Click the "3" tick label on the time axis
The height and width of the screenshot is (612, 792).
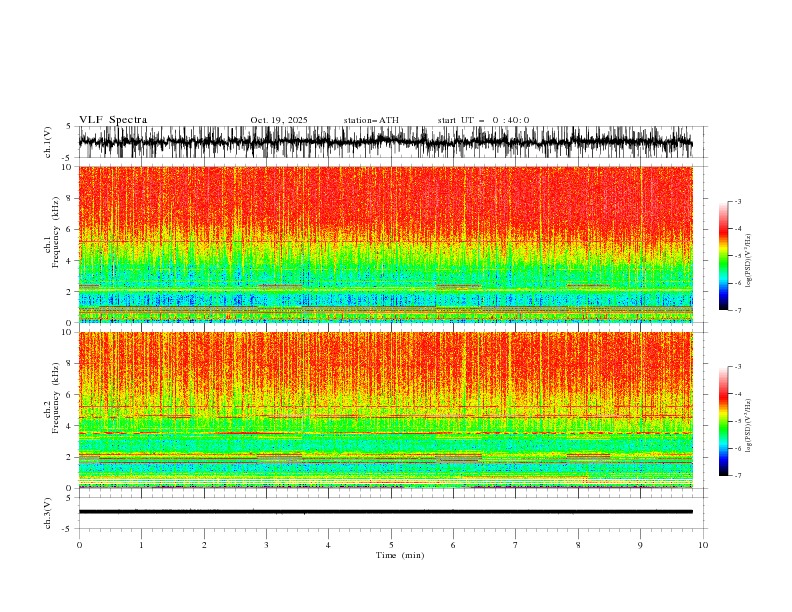(x=266, y=545)
